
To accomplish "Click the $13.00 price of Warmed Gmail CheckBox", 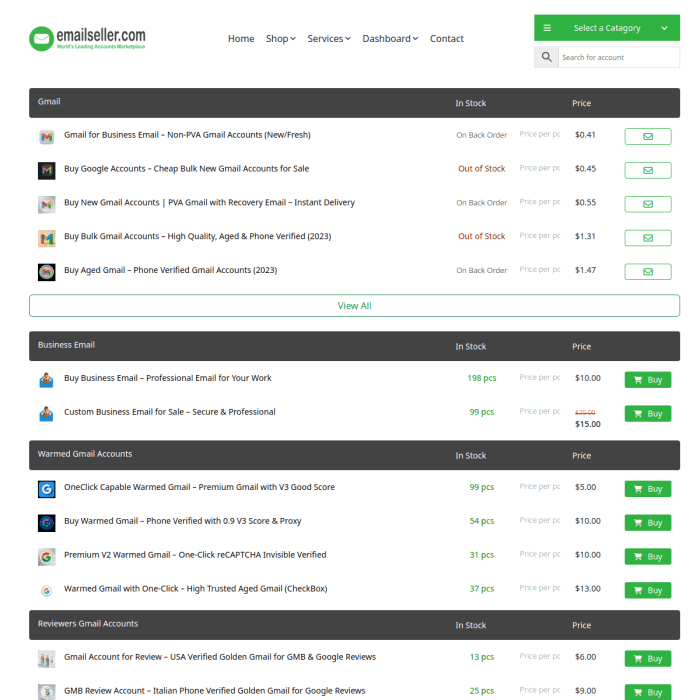I will click(588, 589).
